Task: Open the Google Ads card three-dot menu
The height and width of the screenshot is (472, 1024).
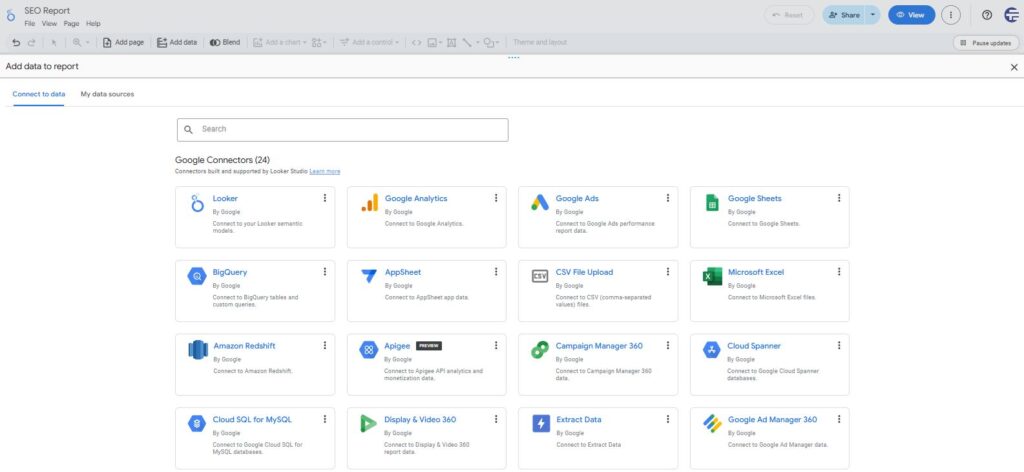Action: (667, 198)
